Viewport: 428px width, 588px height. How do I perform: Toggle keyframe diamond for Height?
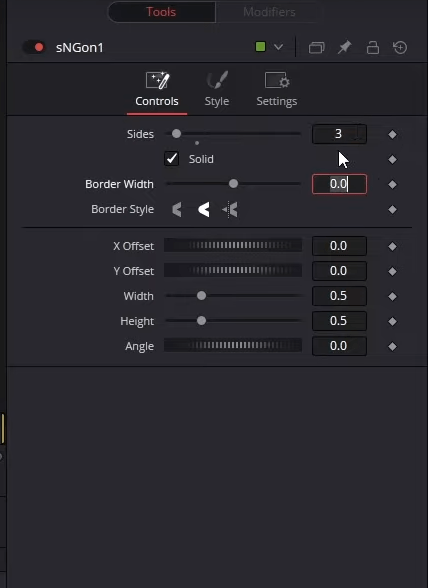pos(392,321)
